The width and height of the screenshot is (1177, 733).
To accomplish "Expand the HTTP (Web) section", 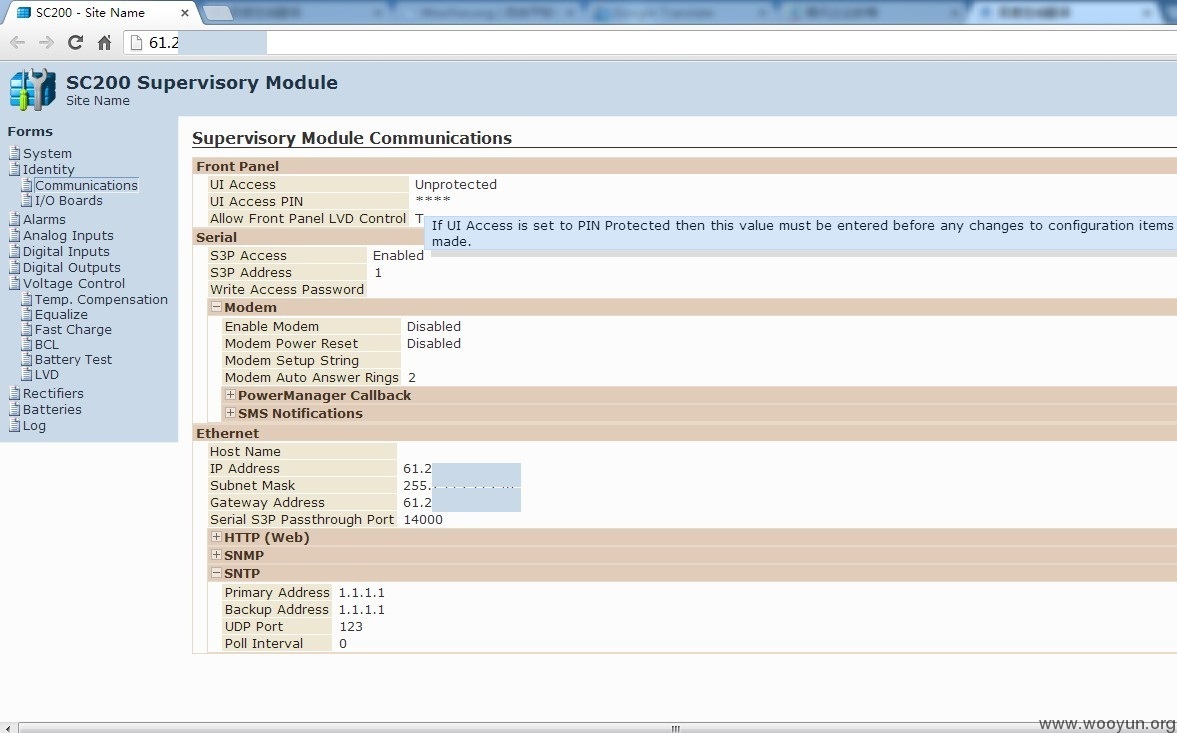I will point(216,536).
